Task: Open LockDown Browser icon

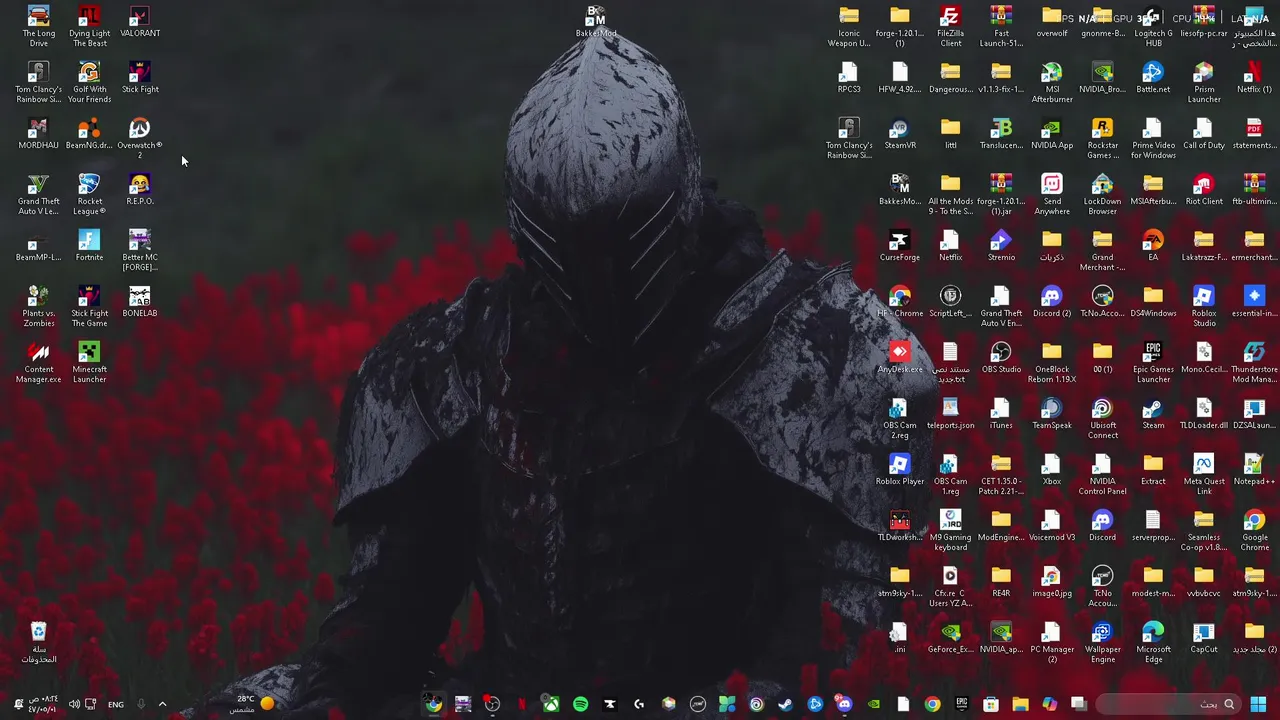Action: coord(1102,194)
